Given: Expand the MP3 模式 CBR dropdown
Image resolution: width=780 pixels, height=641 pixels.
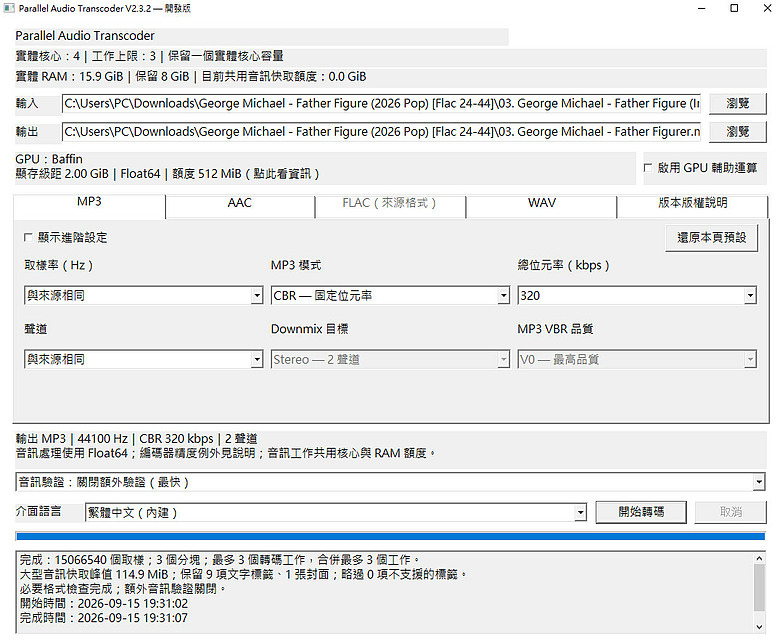Looking at the screenshot, I should (390, 295).
